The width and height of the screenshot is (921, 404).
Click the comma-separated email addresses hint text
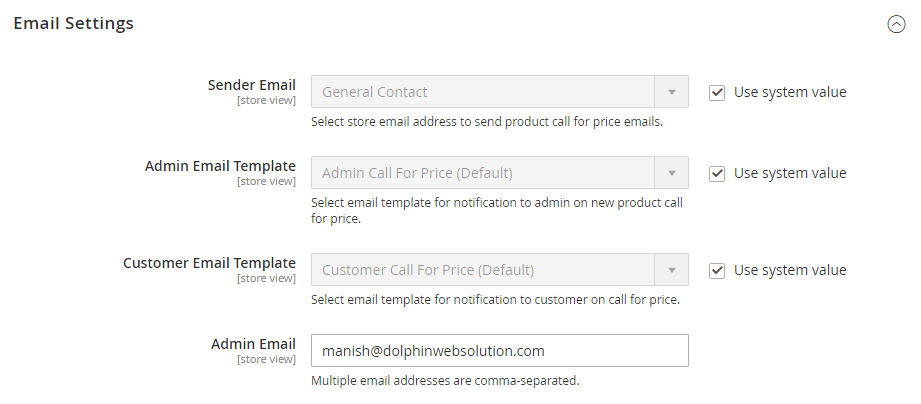pyautogui.click(x=445, y=381)
